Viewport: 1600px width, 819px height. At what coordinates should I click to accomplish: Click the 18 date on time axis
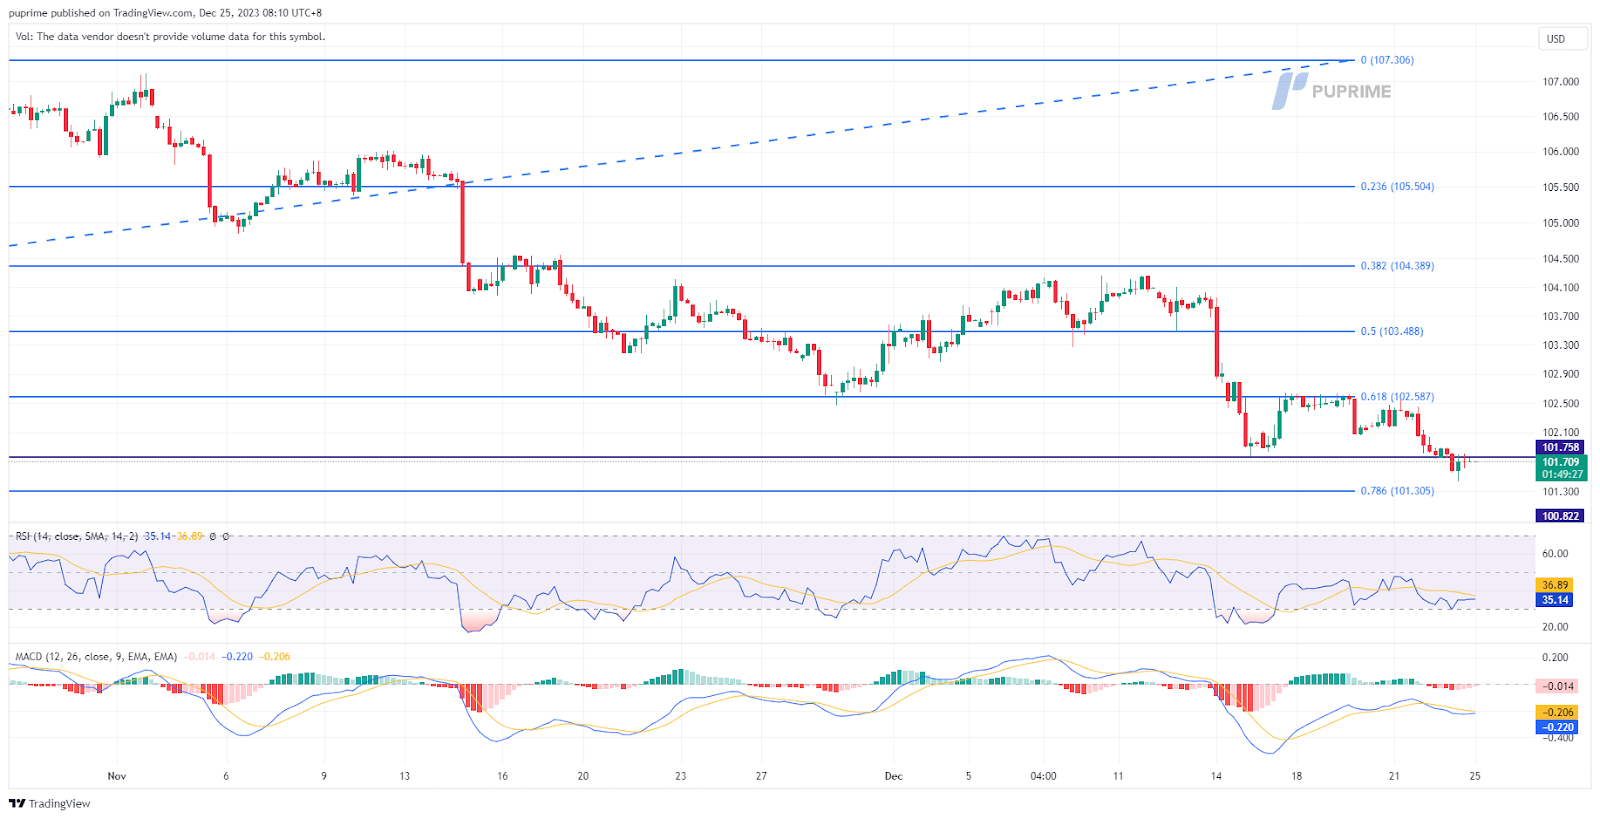1296,776
